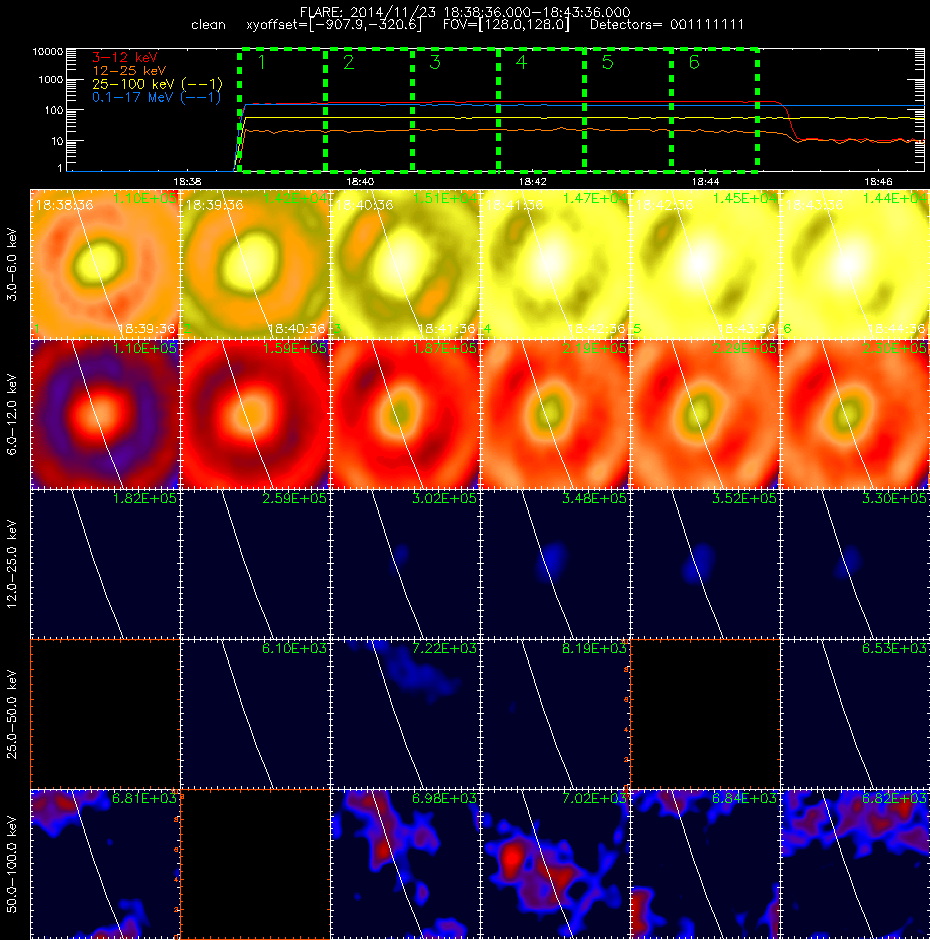
Task: Open the 3.0-6.0 keV image labeled 1.42E+04
Action: pos(255,264)
